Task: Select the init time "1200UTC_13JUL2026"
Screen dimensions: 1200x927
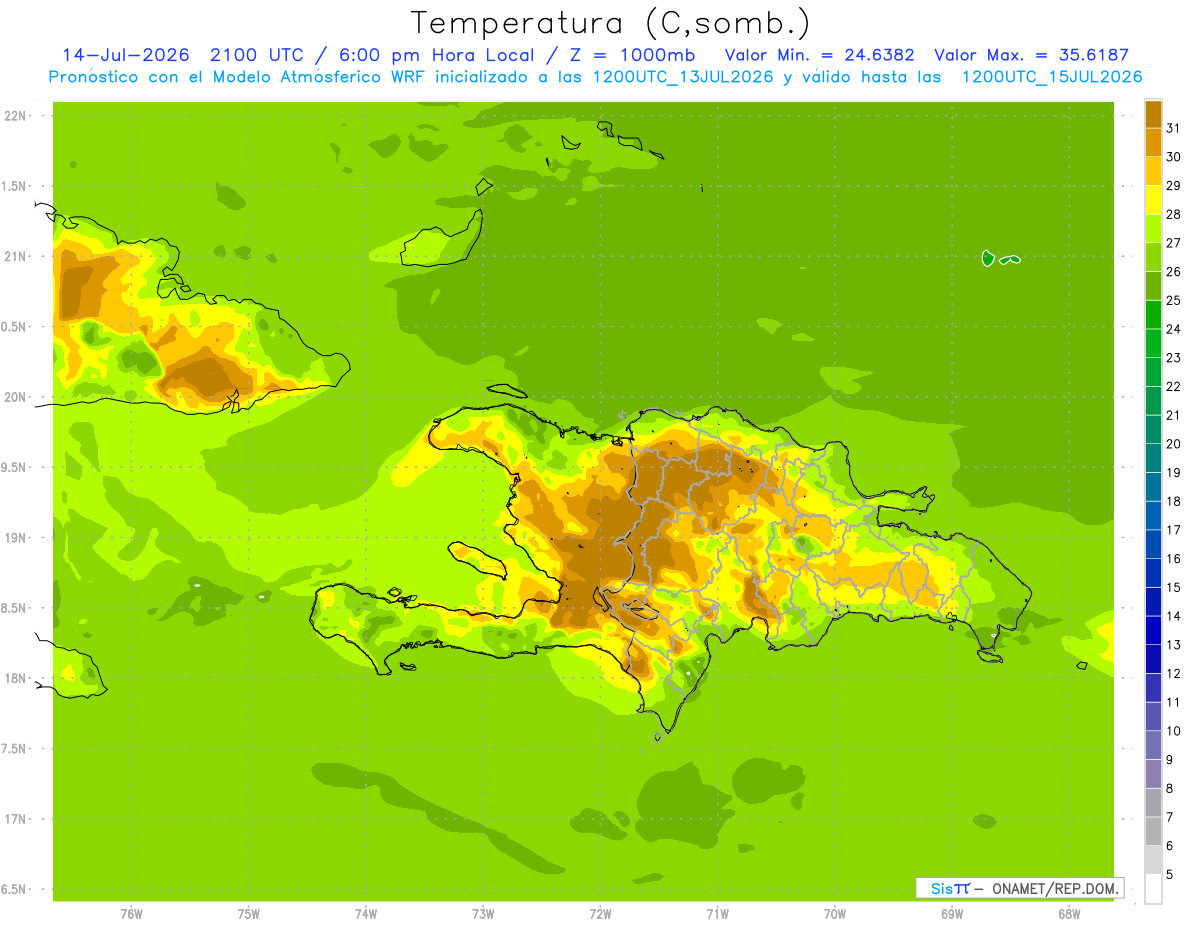Action: pyautogui.click(x=683, y=77)
